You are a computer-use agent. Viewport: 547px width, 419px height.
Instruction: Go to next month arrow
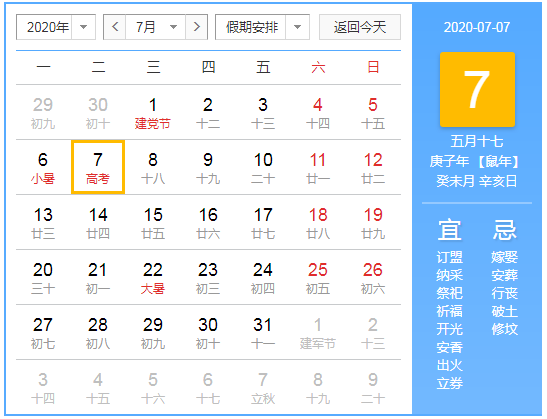[197, 27]
